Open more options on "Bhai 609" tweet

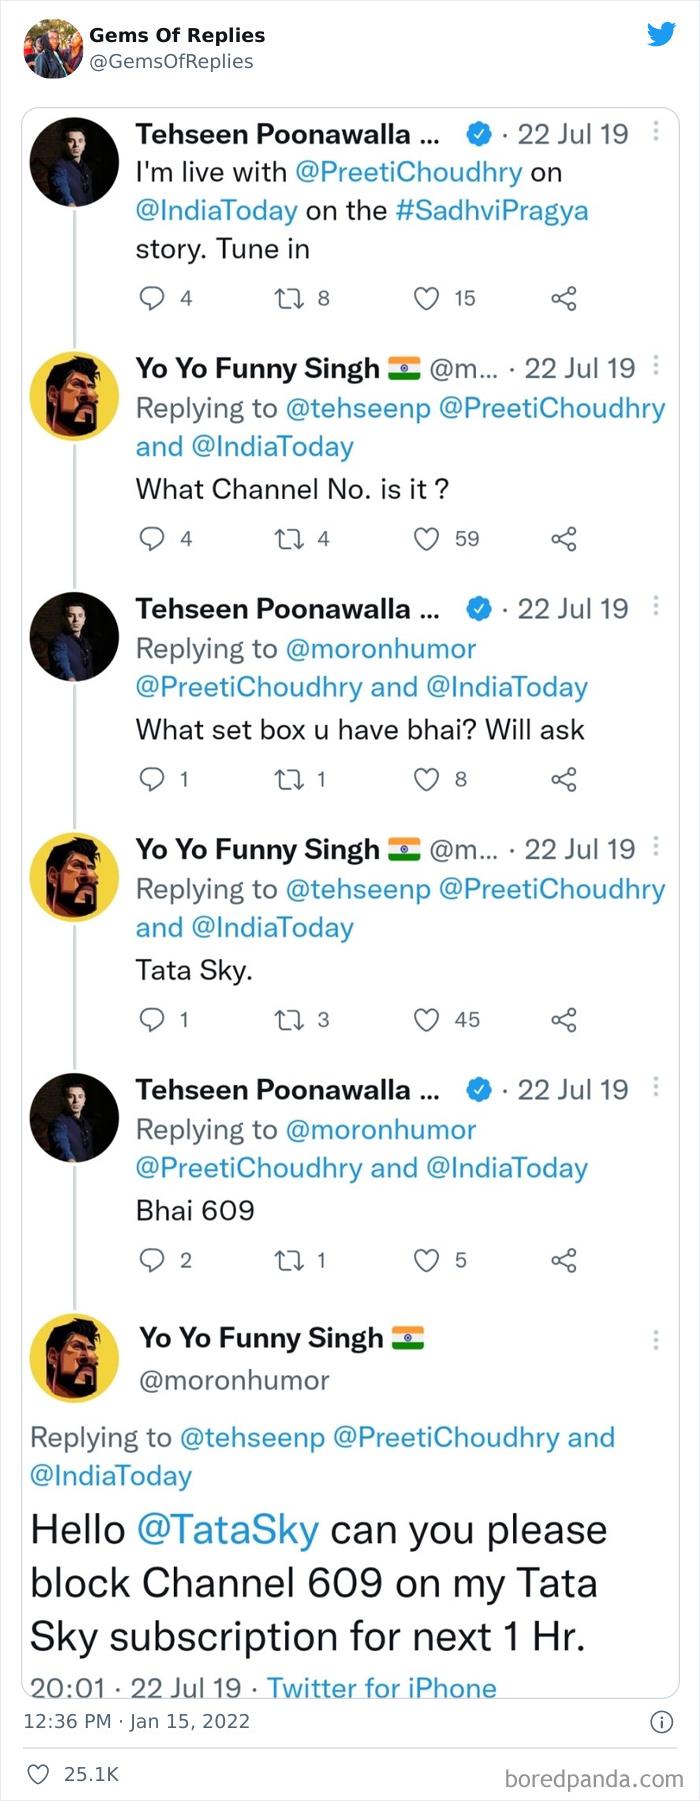pos(656,1086)
